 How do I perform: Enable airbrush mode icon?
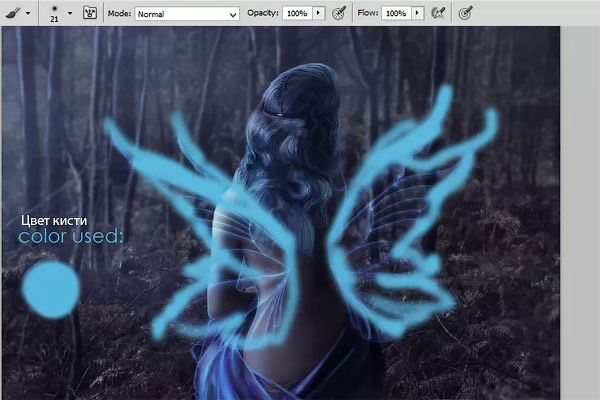[438, 13]
